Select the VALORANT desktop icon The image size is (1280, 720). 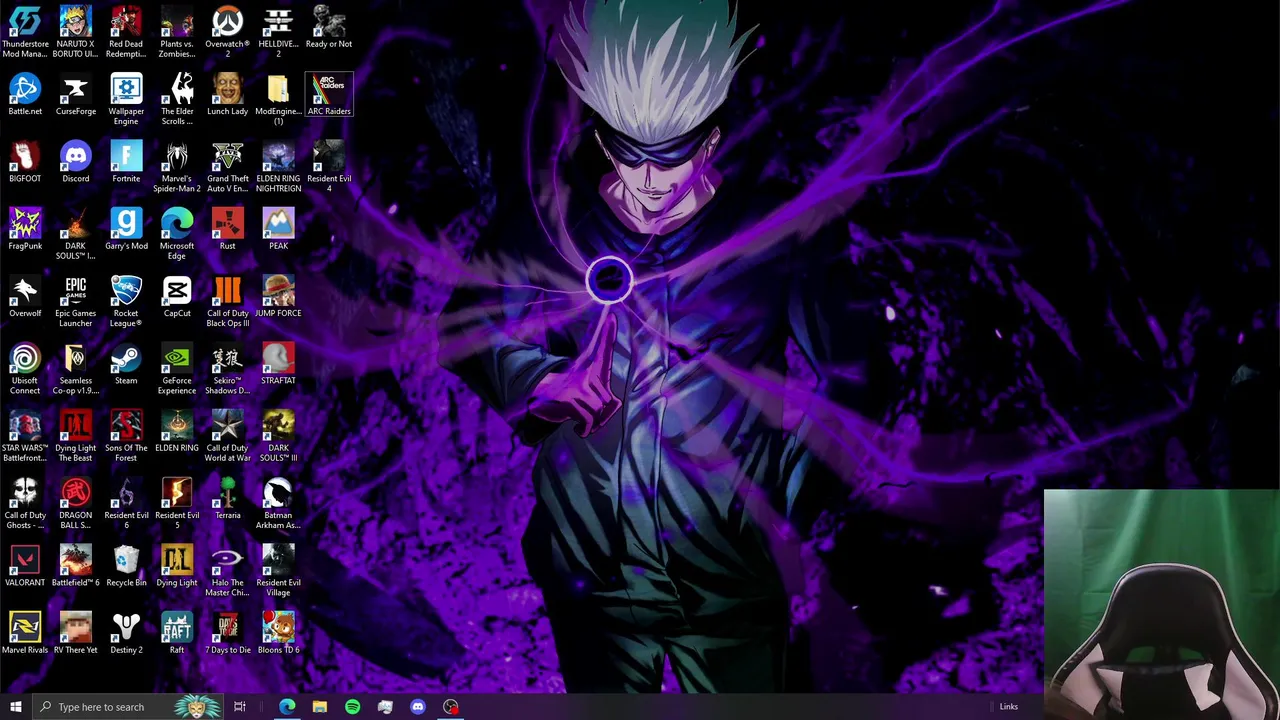pos(25,565)
